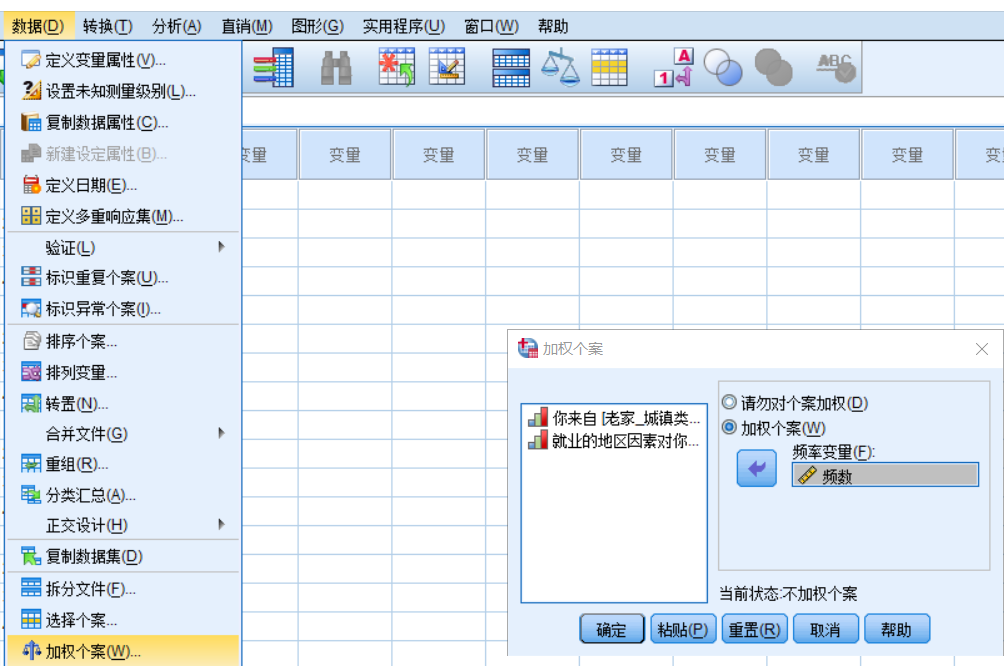This screenshot has height=666, width=1004.
Task: Click the 重置(R) button
Action: tap(754, 629)
